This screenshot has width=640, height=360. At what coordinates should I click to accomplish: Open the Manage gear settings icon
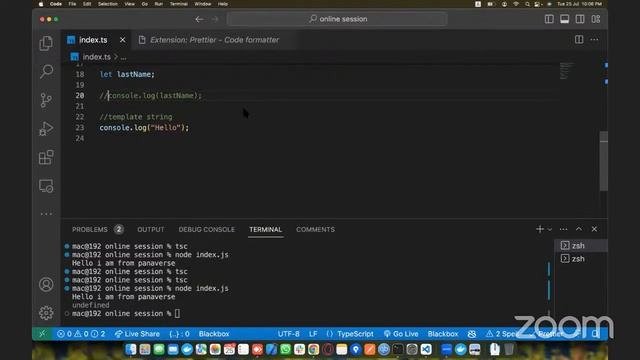coord(46,313)
